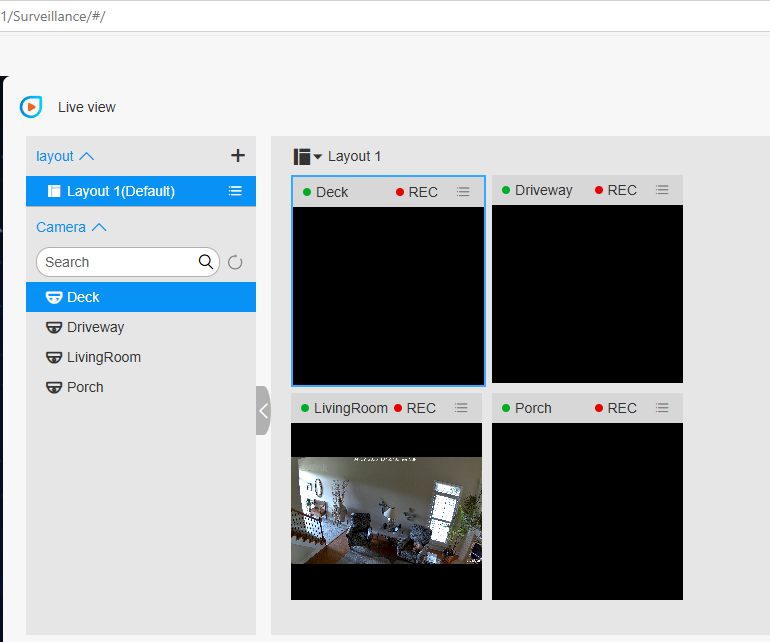Click the browser address bar URL
This screenshot has width=770, height=642.
53,16
